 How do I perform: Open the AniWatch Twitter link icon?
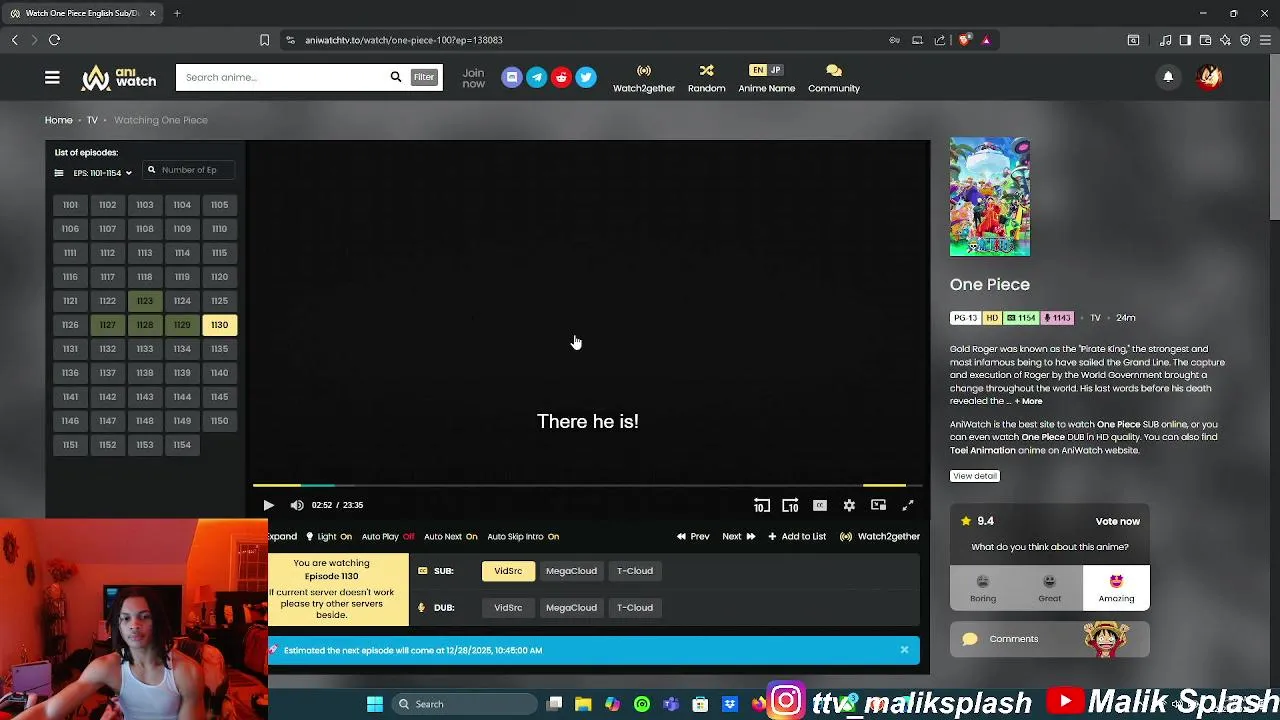pyautogui.click(x=586, y=77)
